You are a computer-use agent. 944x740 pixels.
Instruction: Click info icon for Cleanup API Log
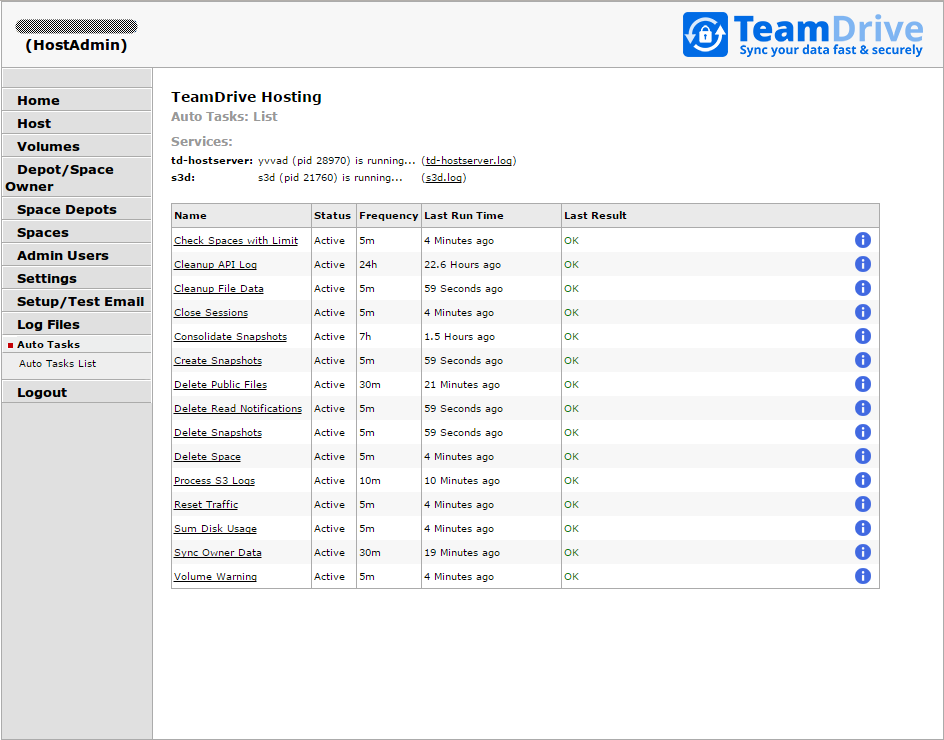coord(862,264)
